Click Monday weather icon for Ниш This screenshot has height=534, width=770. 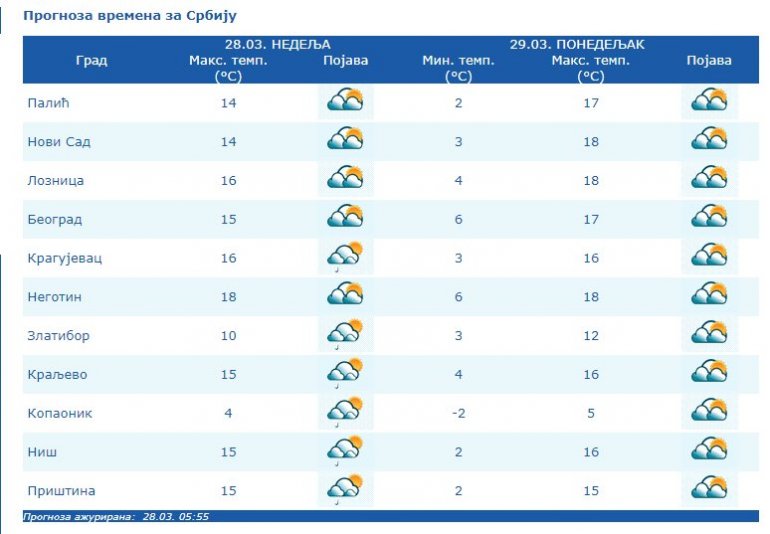(x=709, y=451)
